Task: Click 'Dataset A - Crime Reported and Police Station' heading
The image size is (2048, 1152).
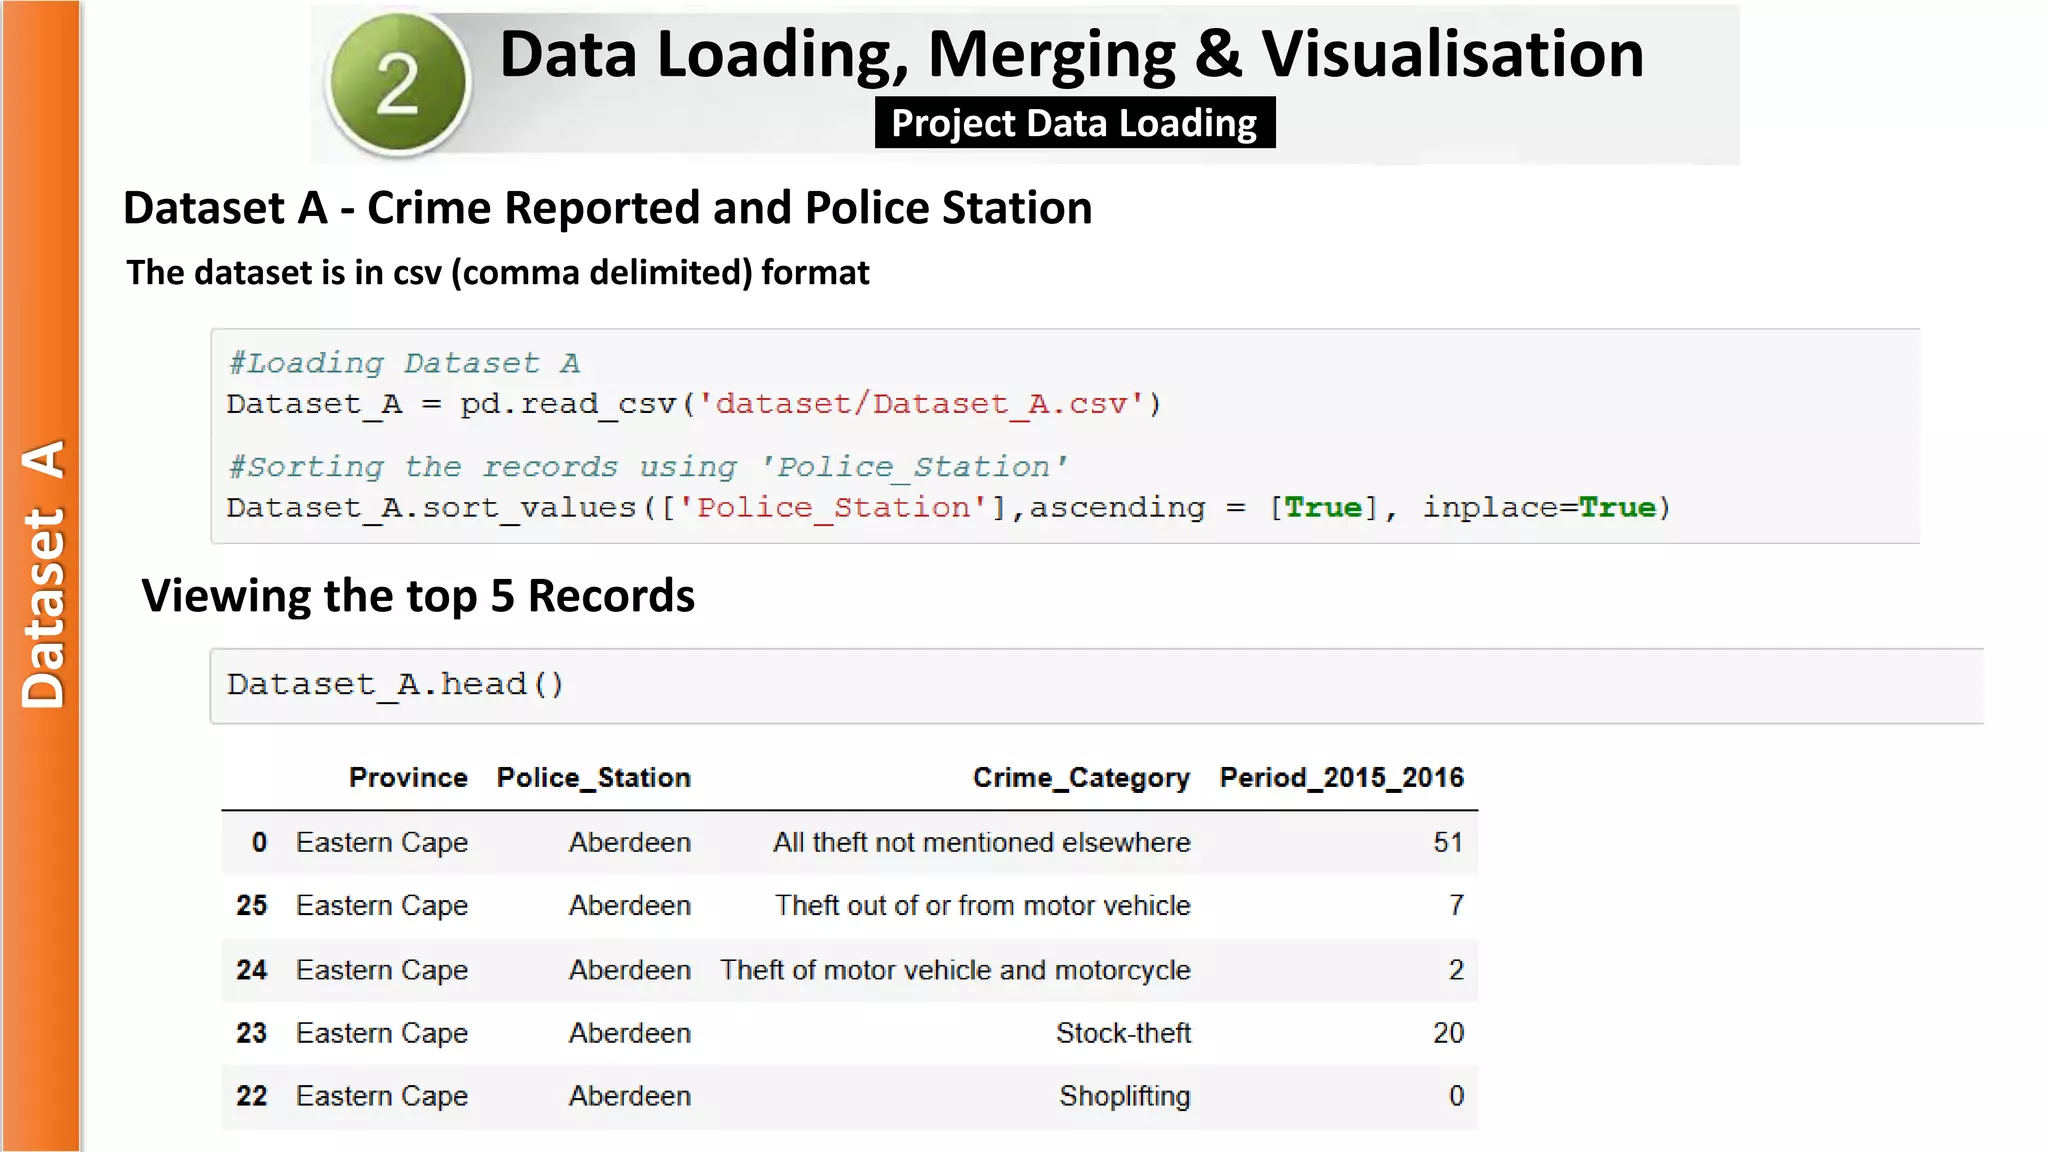Action: (x=607, y=209)
